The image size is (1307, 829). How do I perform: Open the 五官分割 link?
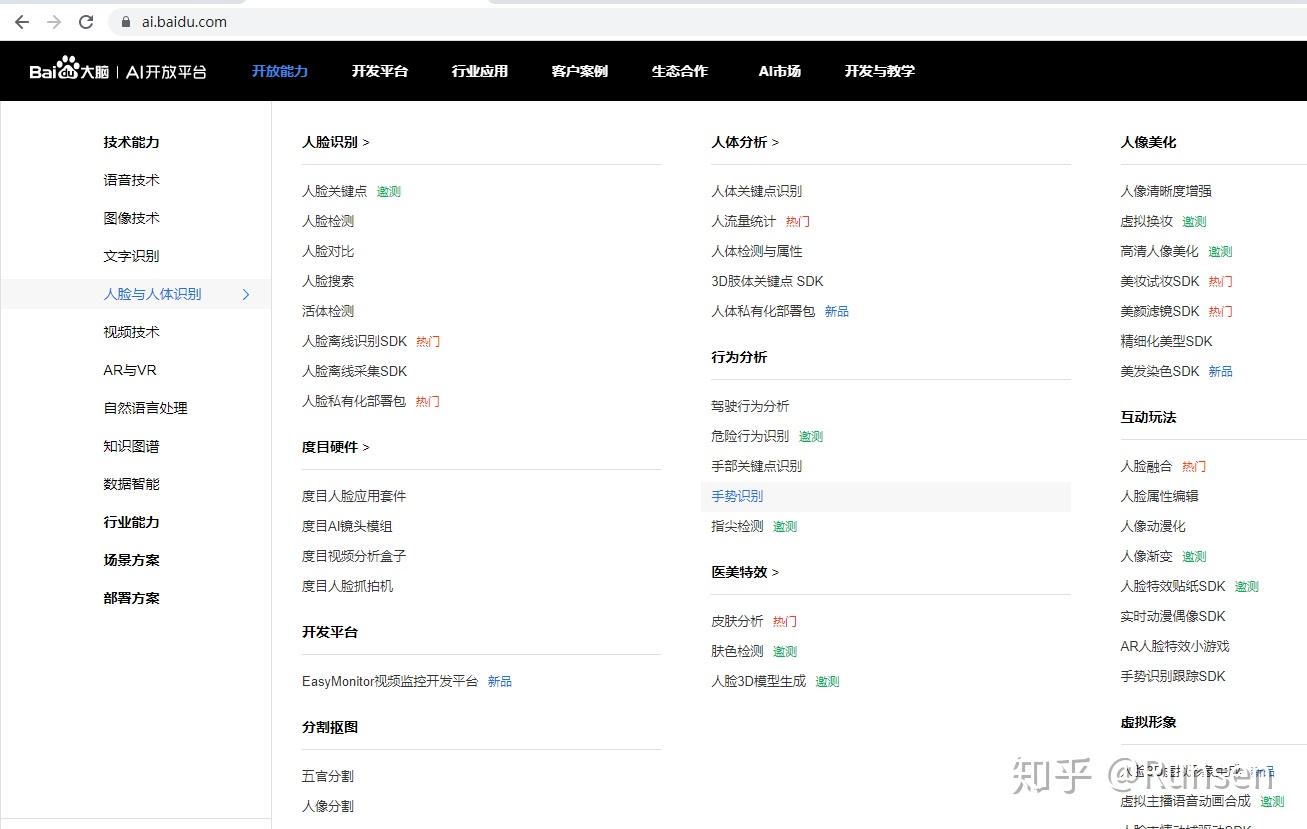click(x=328, y=776)
